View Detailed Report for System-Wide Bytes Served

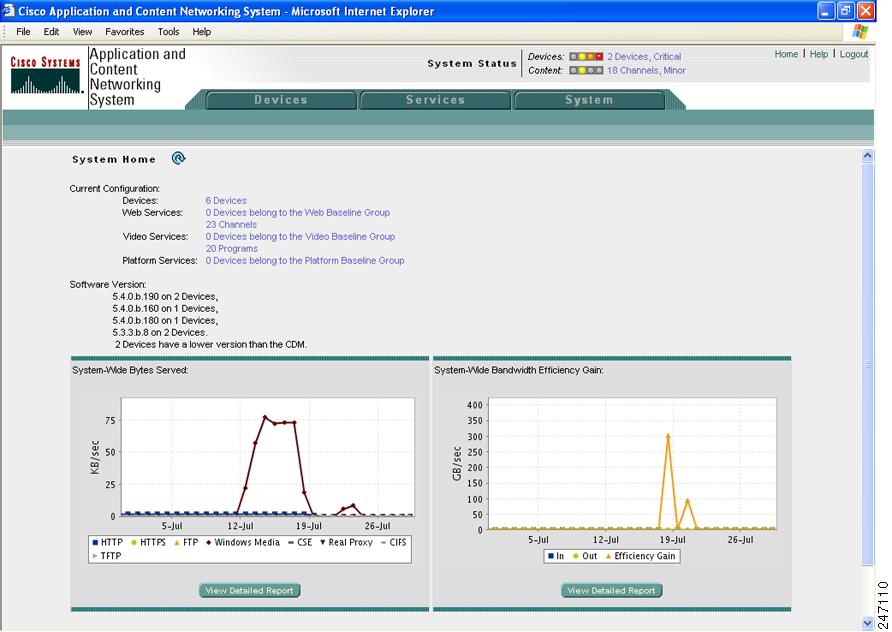click(x=249, y=590)
